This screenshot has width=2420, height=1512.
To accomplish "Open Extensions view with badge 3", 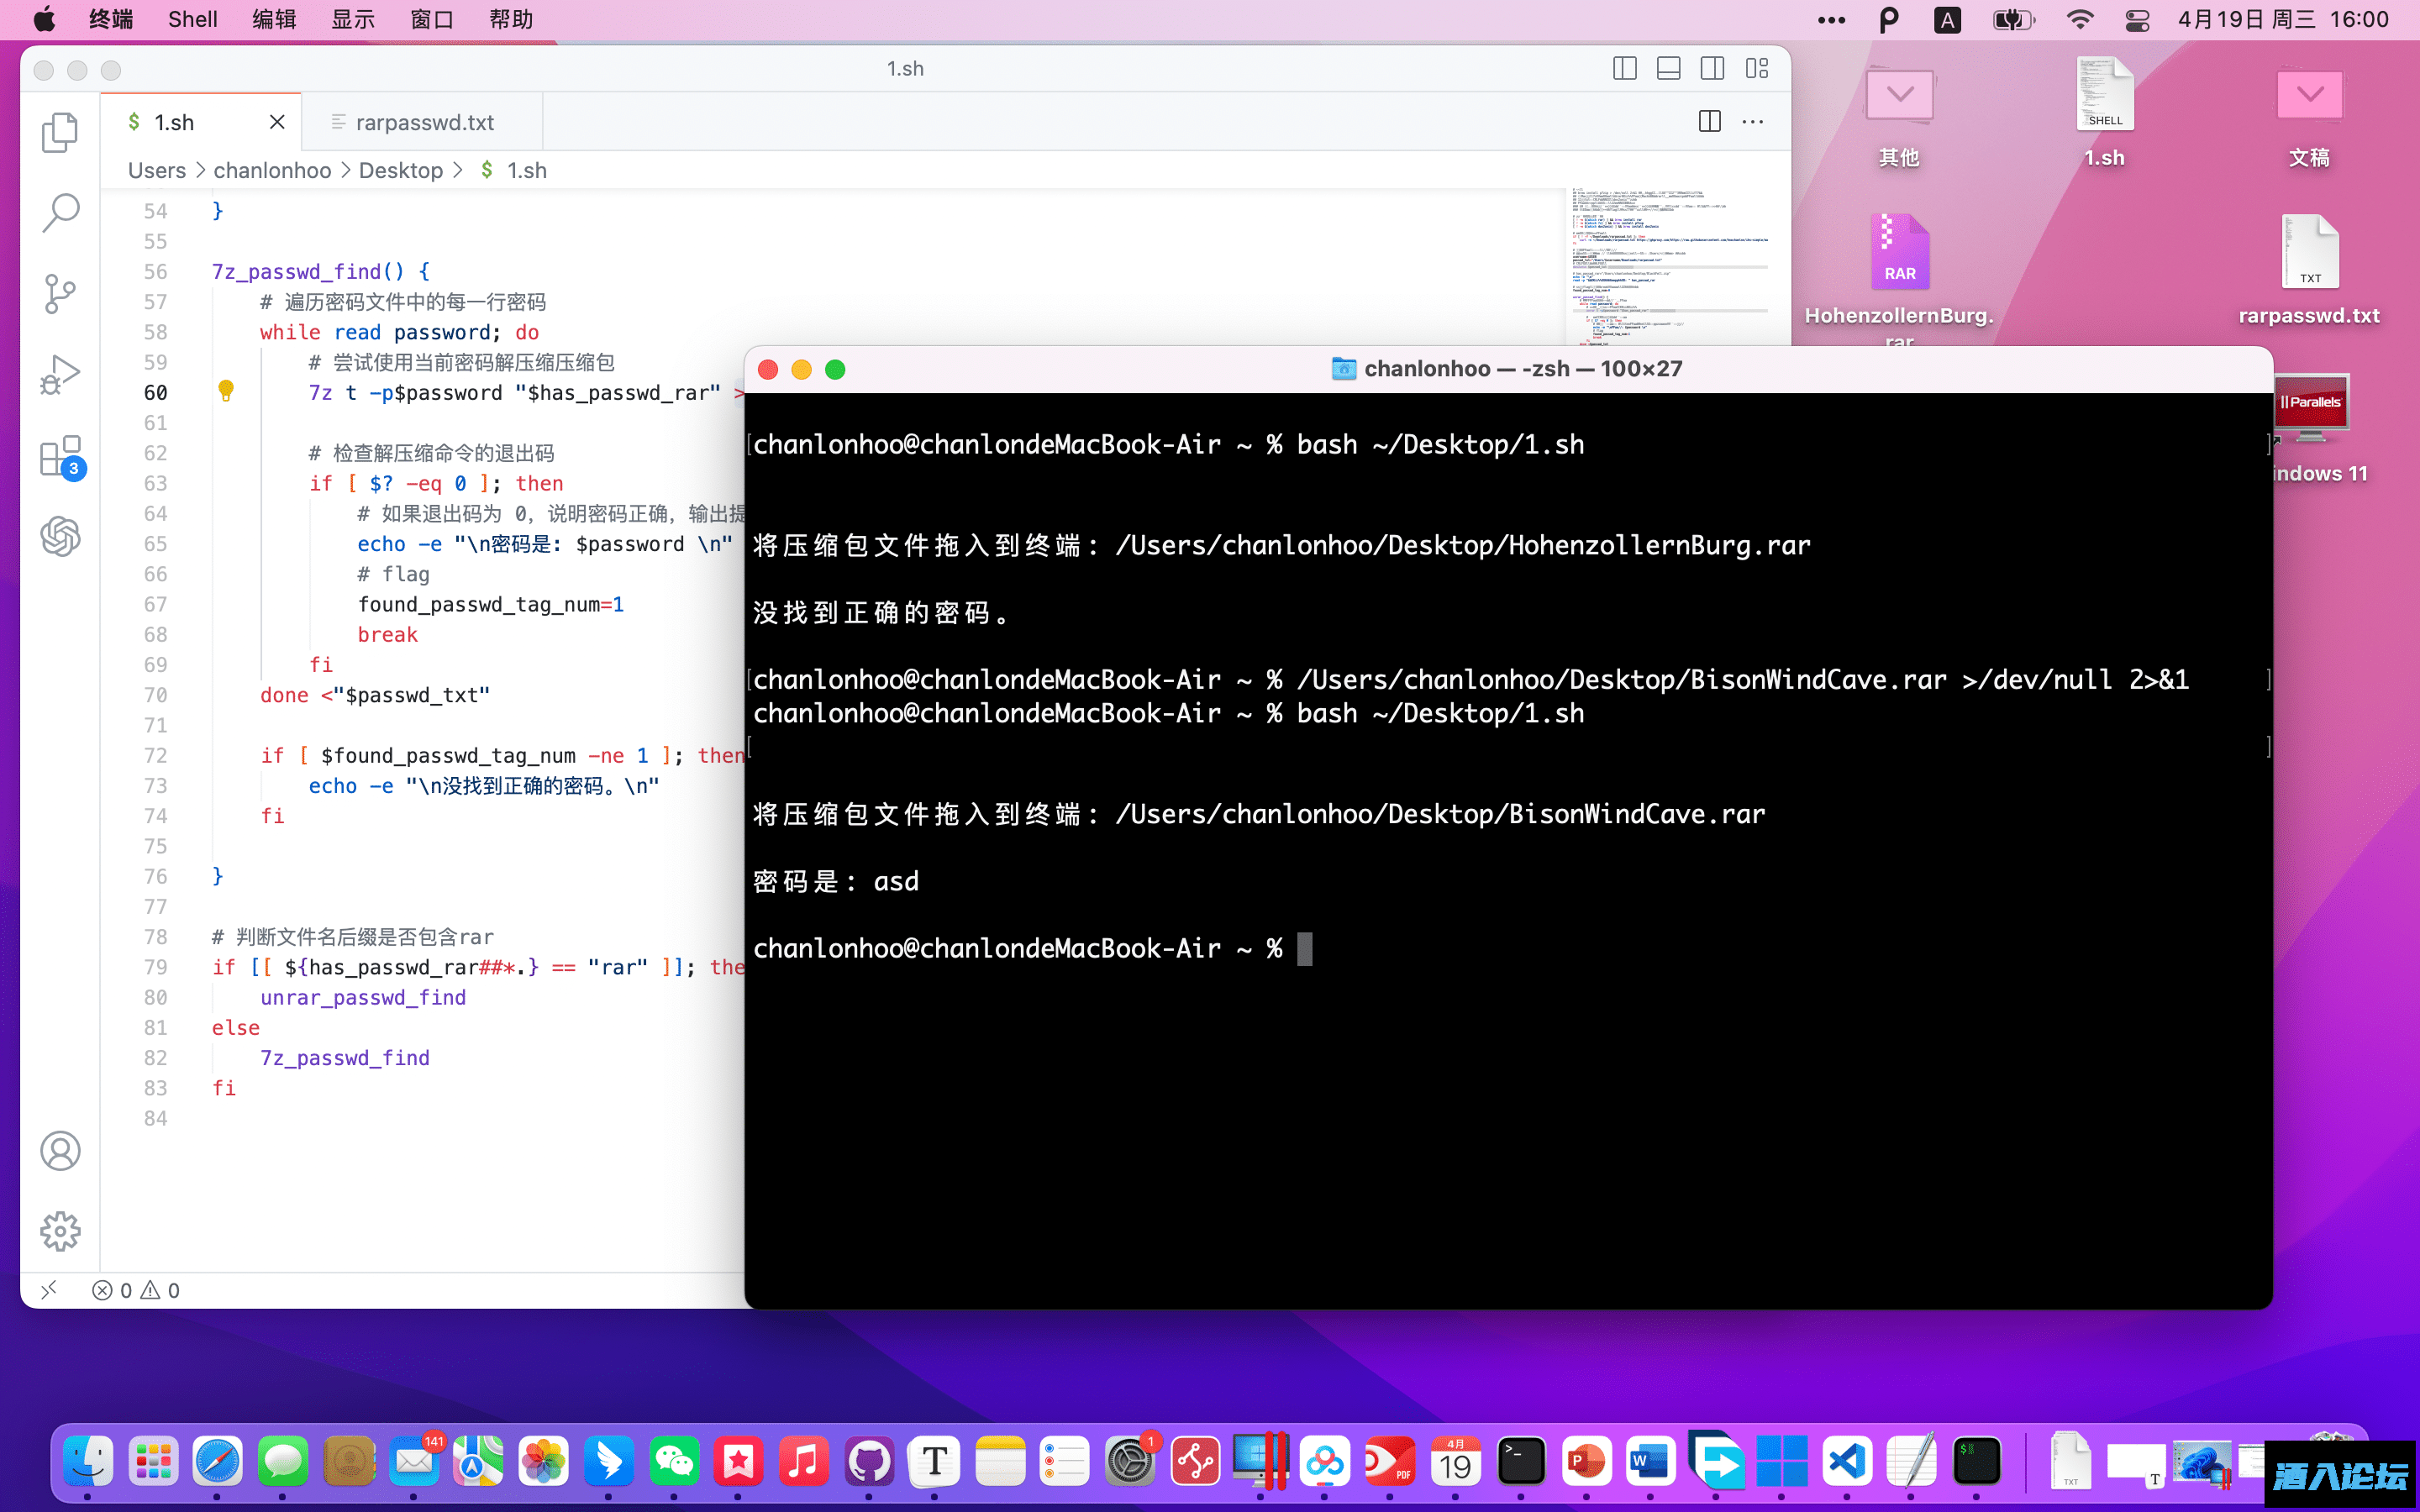I will pyautogui.click(x=60, y=456).
